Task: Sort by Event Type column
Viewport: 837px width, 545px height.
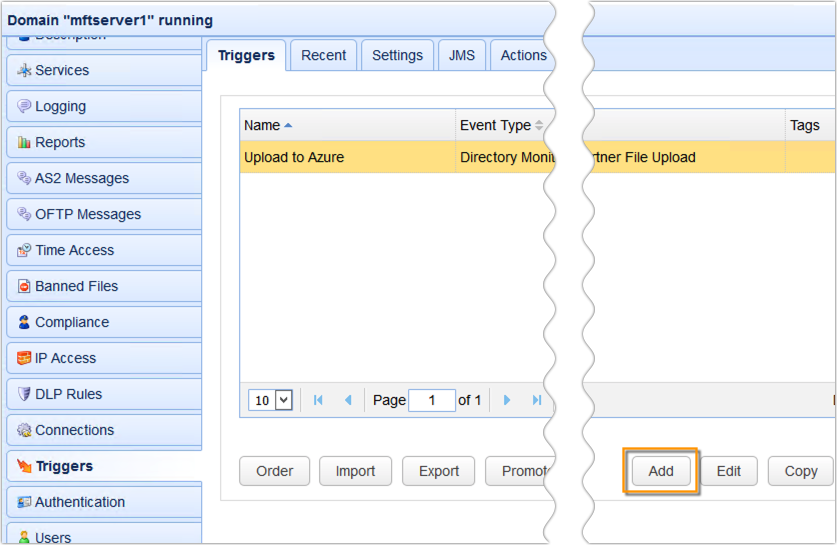Action: click(495, 125)
